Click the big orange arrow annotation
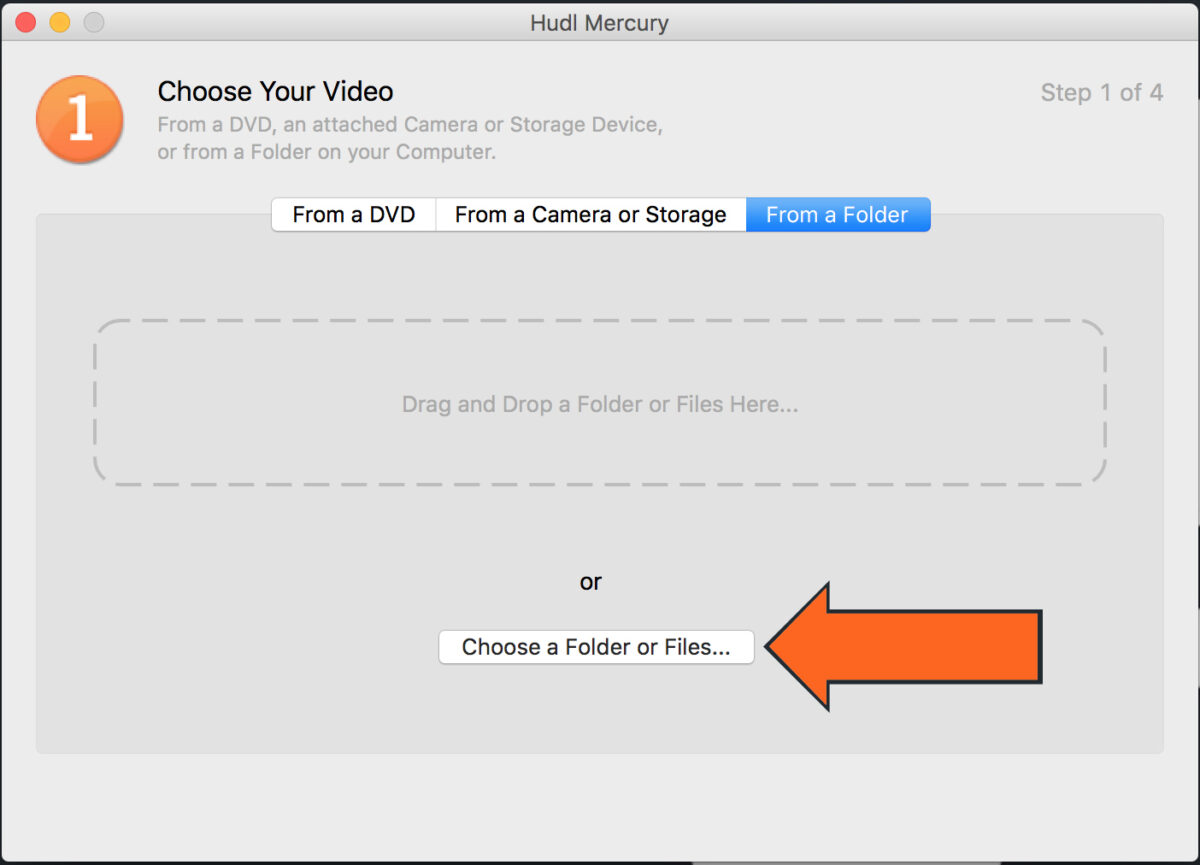The image size is (1200, 865). [904, 647]
